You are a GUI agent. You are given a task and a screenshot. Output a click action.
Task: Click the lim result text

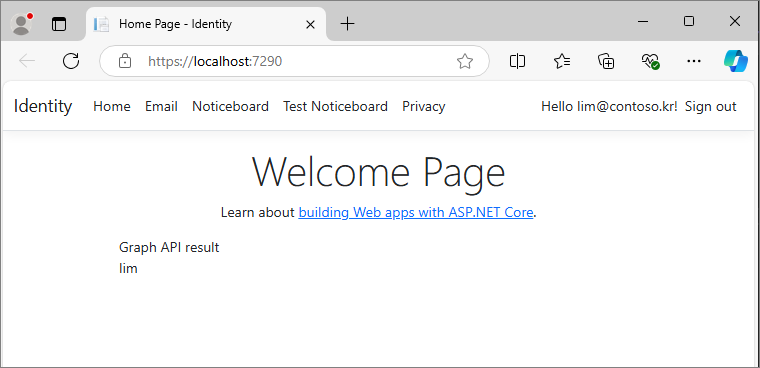pyautogui.click(x=128, y=268)
